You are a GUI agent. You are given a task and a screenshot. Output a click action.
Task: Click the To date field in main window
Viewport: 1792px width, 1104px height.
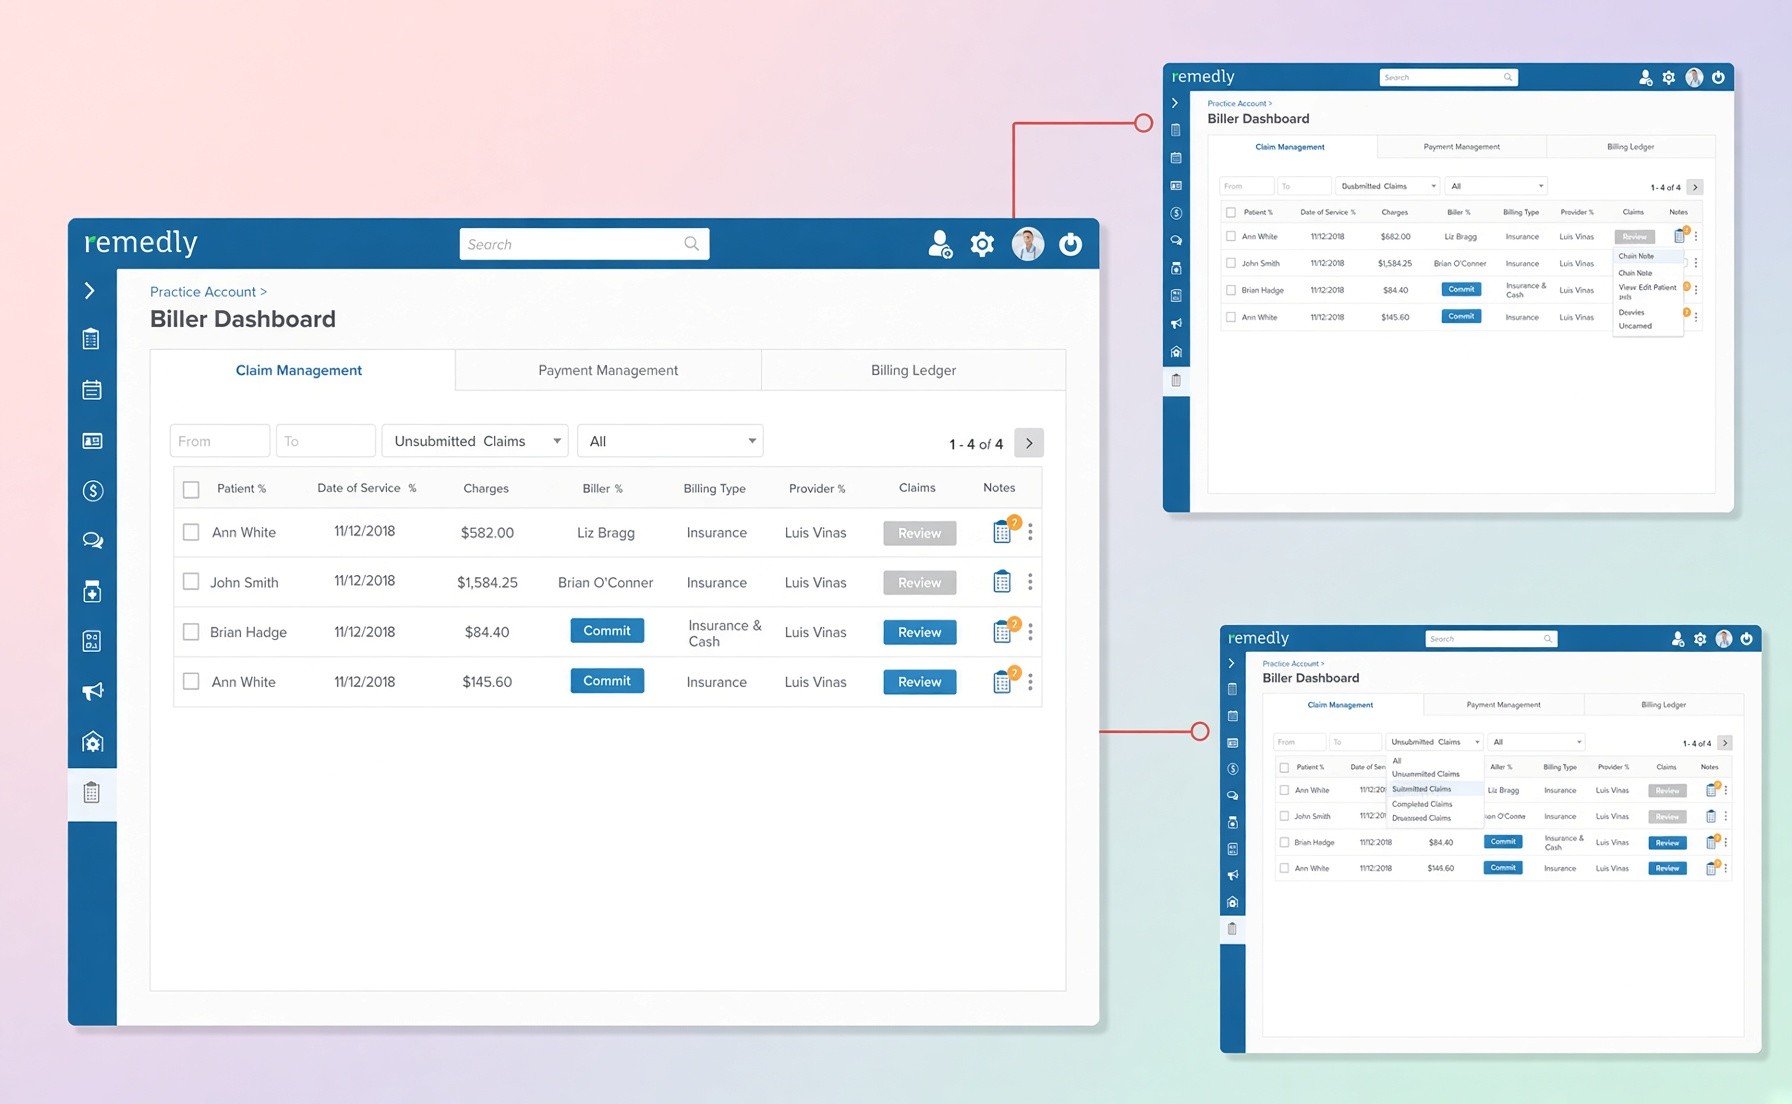tap(325, 441)
